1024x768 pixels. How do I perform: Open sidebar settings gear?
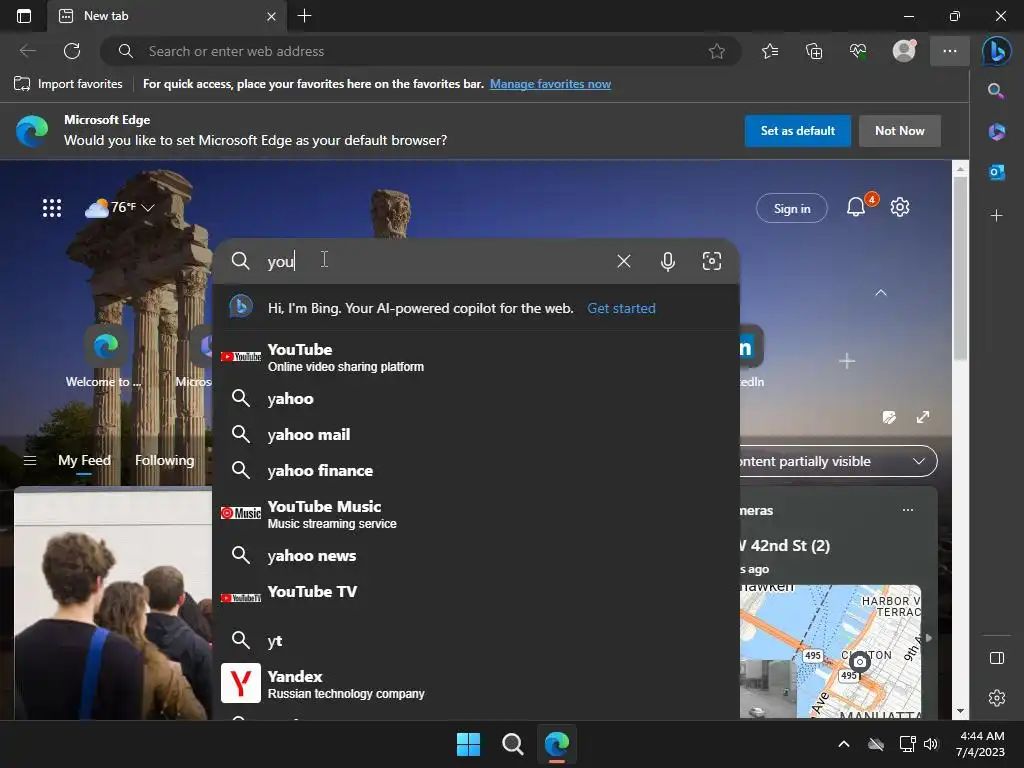click(x=997, y=698)
